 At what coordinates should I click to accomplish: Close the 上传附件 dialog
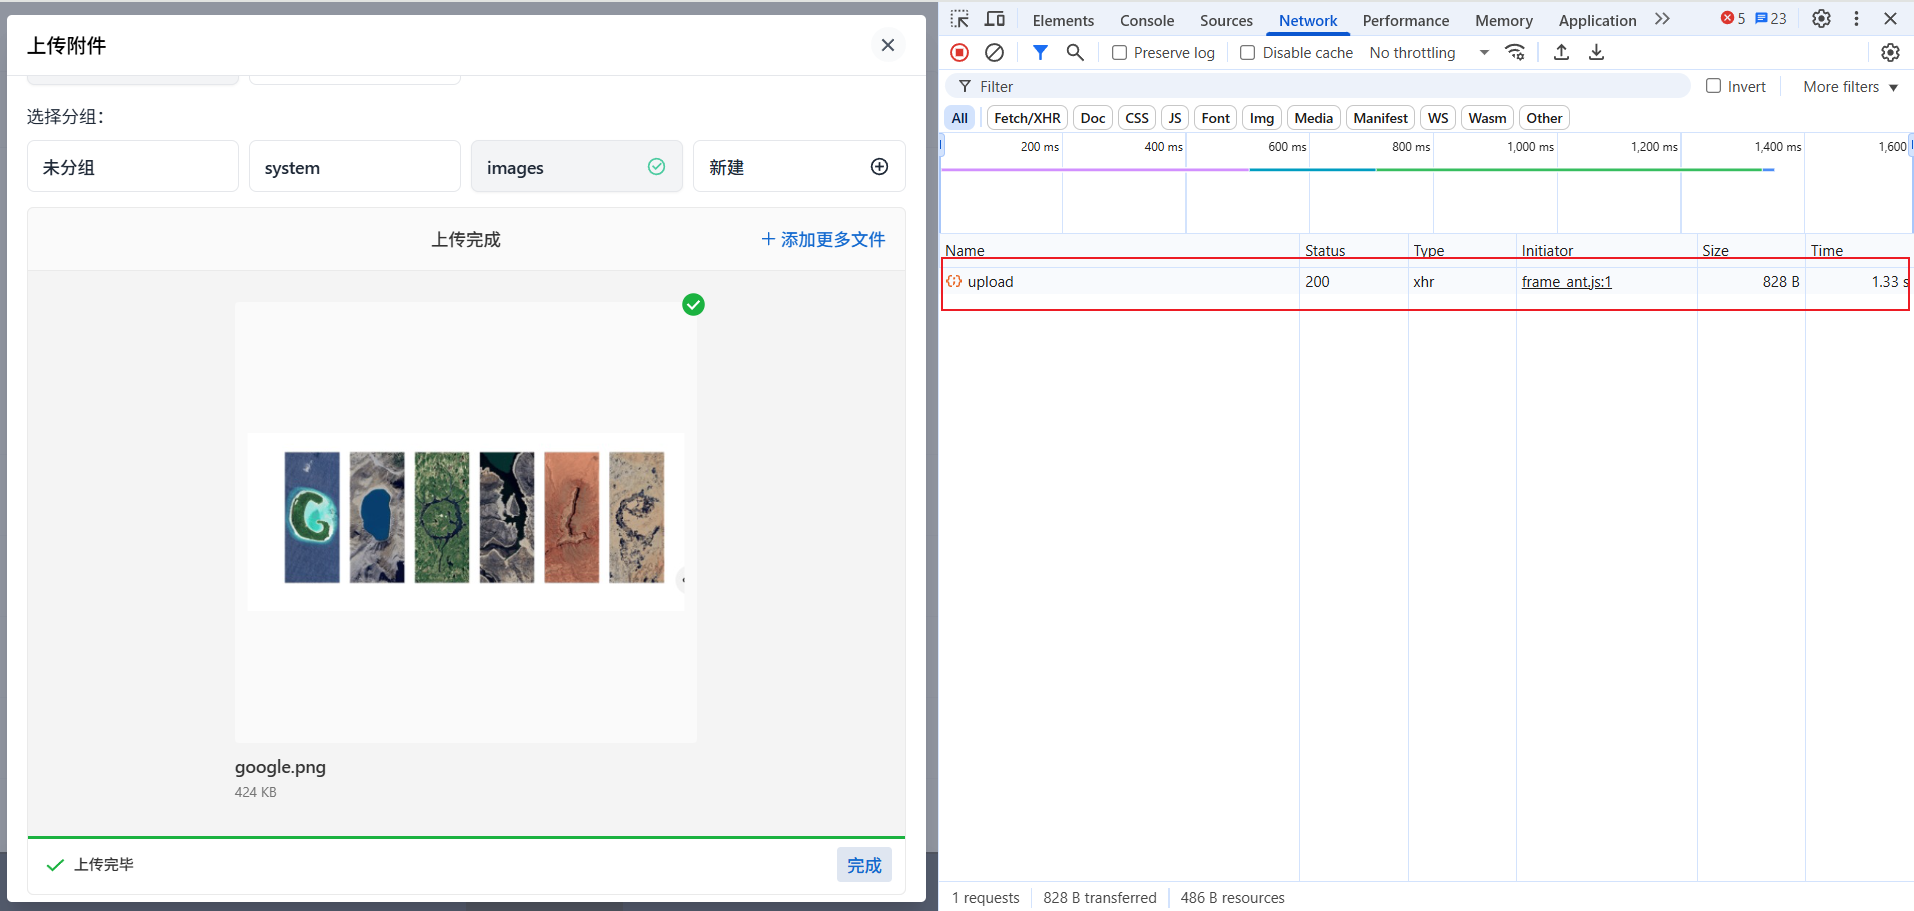tap(887, 45)
